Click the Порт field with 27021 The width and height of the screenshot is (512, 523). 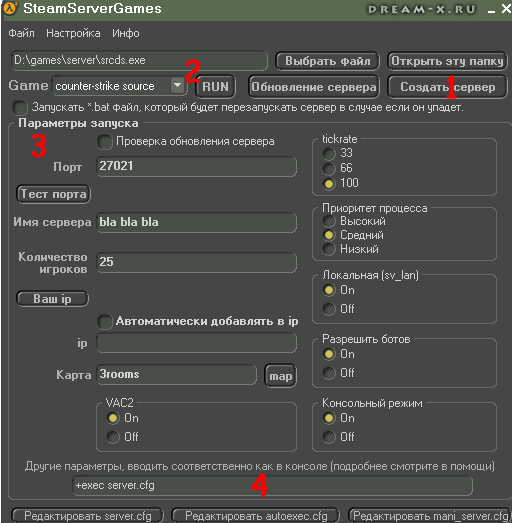point(197,166)
